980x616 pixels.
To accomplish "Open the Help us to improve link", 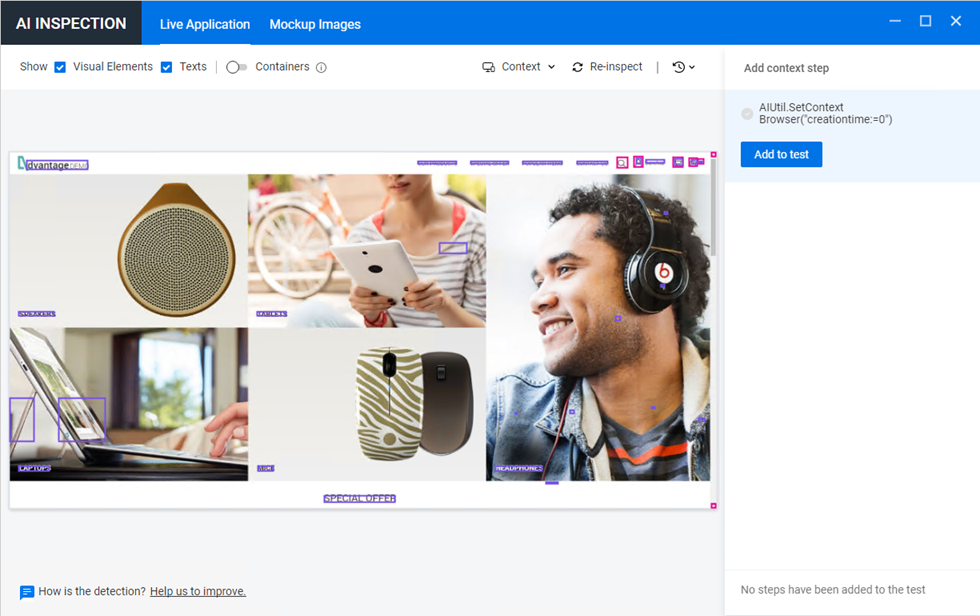I will tap(197, 592).
